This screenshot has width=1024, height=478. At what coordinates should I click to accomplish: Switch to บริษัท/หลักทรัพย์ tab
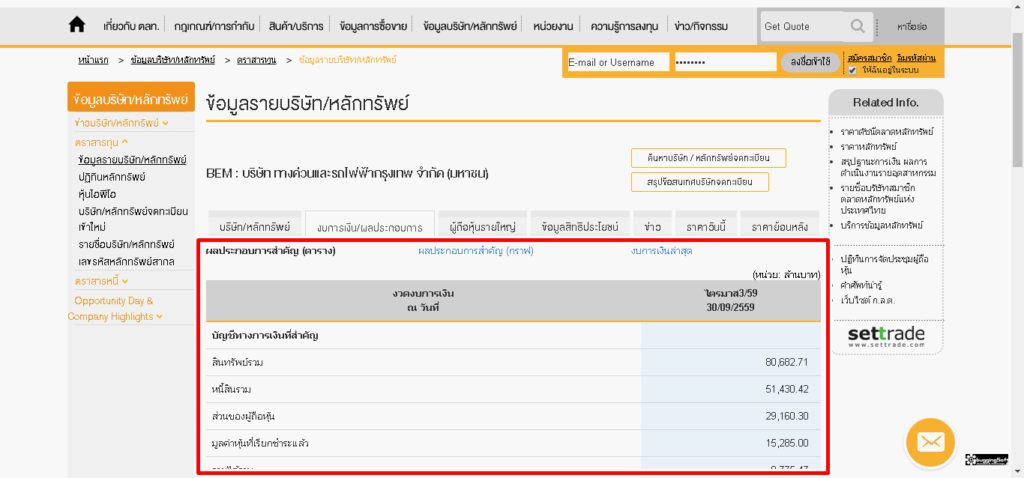[254, 223]
